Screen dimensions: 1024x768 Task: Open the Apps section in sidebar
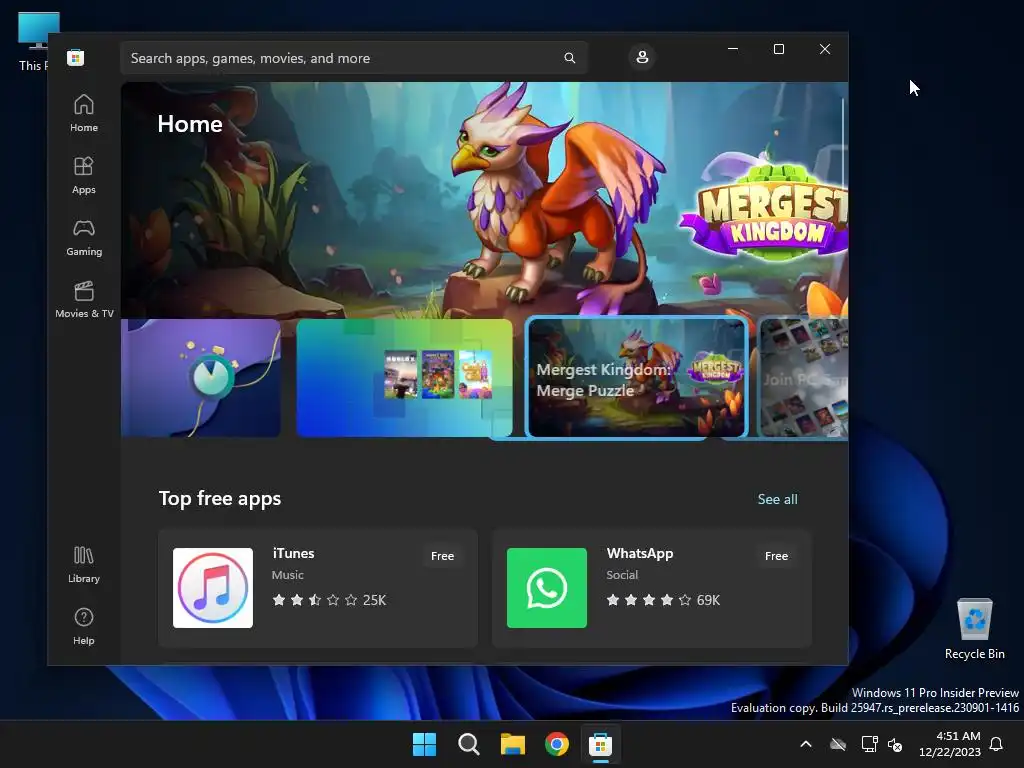tap(84, 176)
